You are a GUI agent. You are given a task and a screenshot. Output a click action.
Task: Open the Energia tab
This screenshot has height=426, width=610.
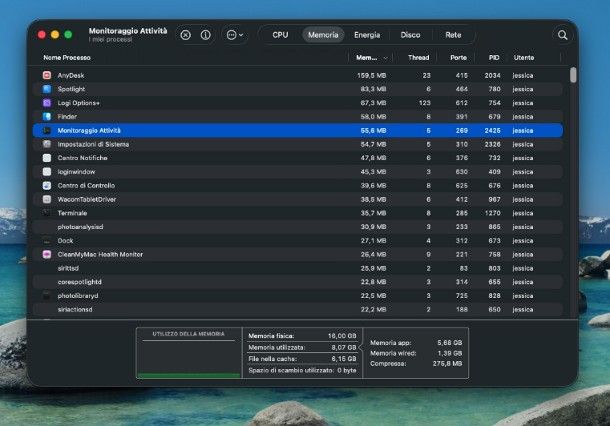coord(367,35)
